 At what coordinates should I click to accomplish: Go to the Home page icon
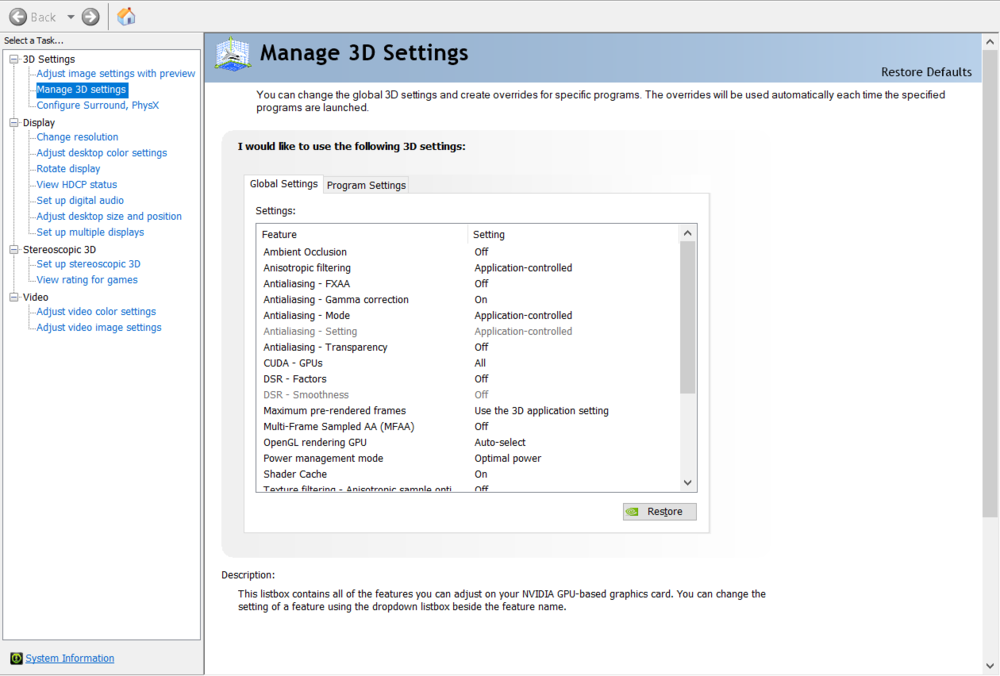tap(126, 17)
